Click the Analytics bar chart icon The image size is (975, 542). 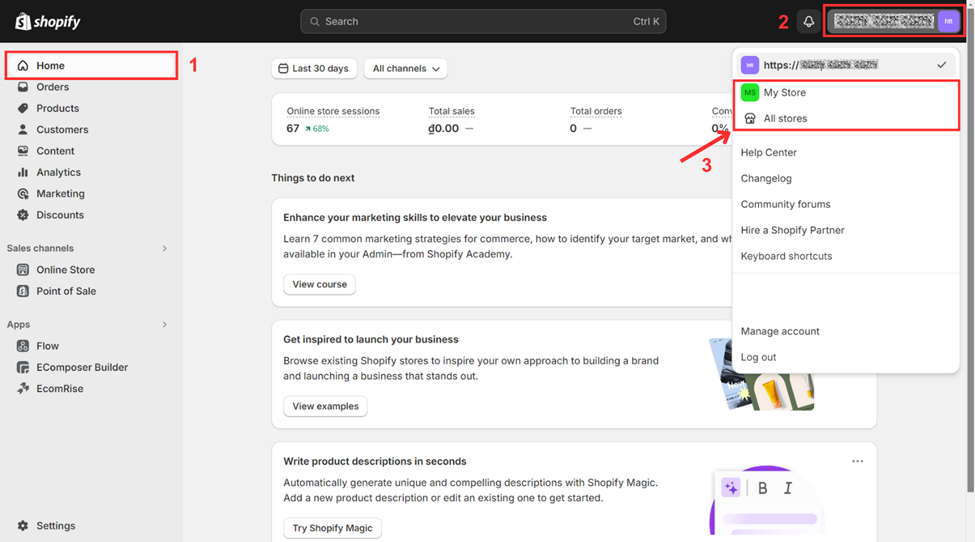(23, 172)
